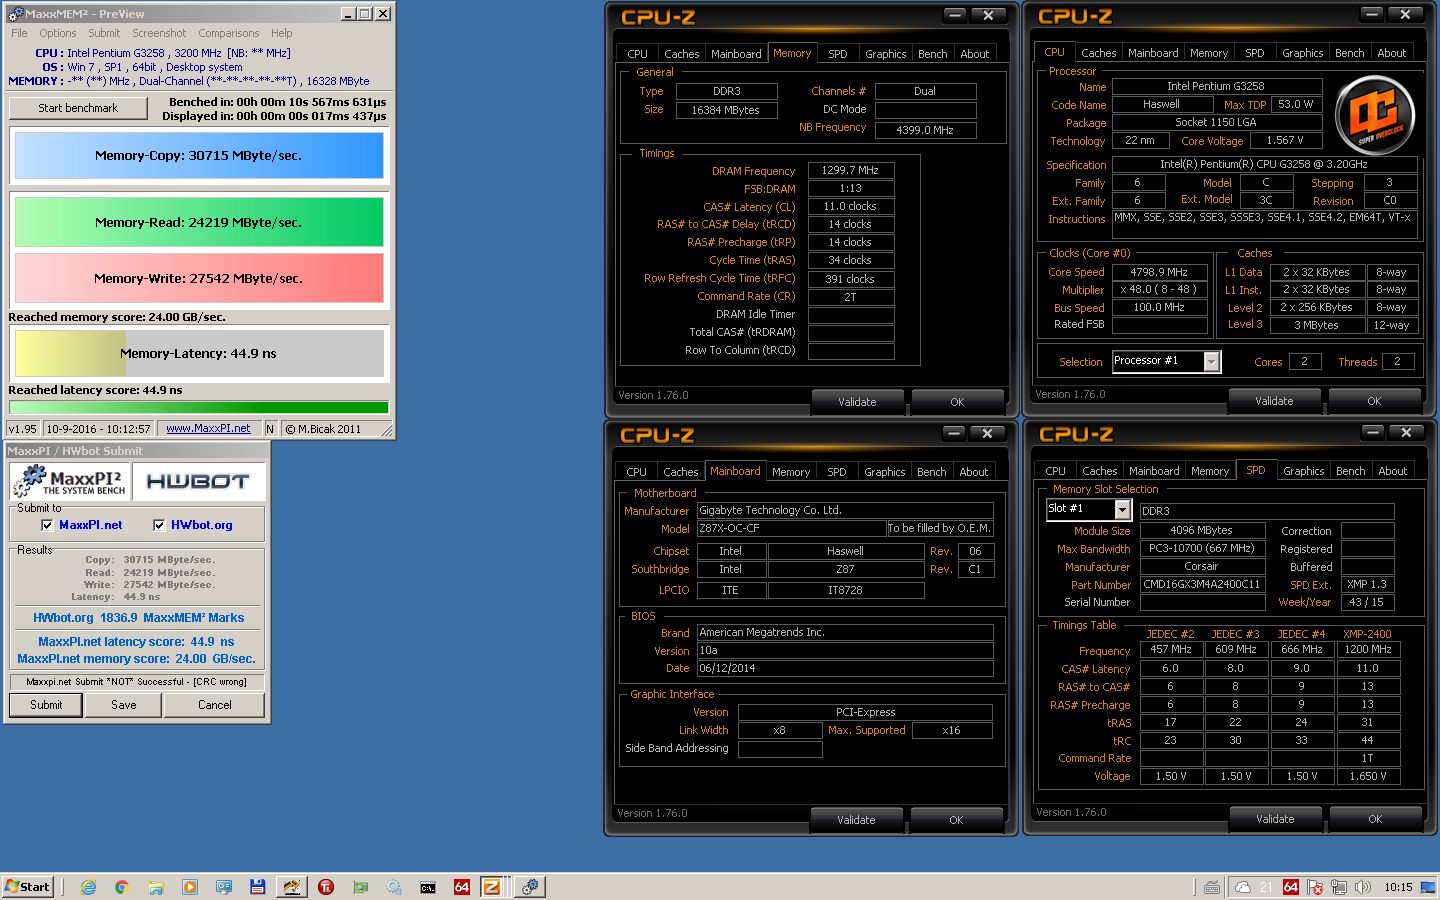Click the orange Z taskbar button
This screenshot has height=900, width=1440.
point(492,886)
